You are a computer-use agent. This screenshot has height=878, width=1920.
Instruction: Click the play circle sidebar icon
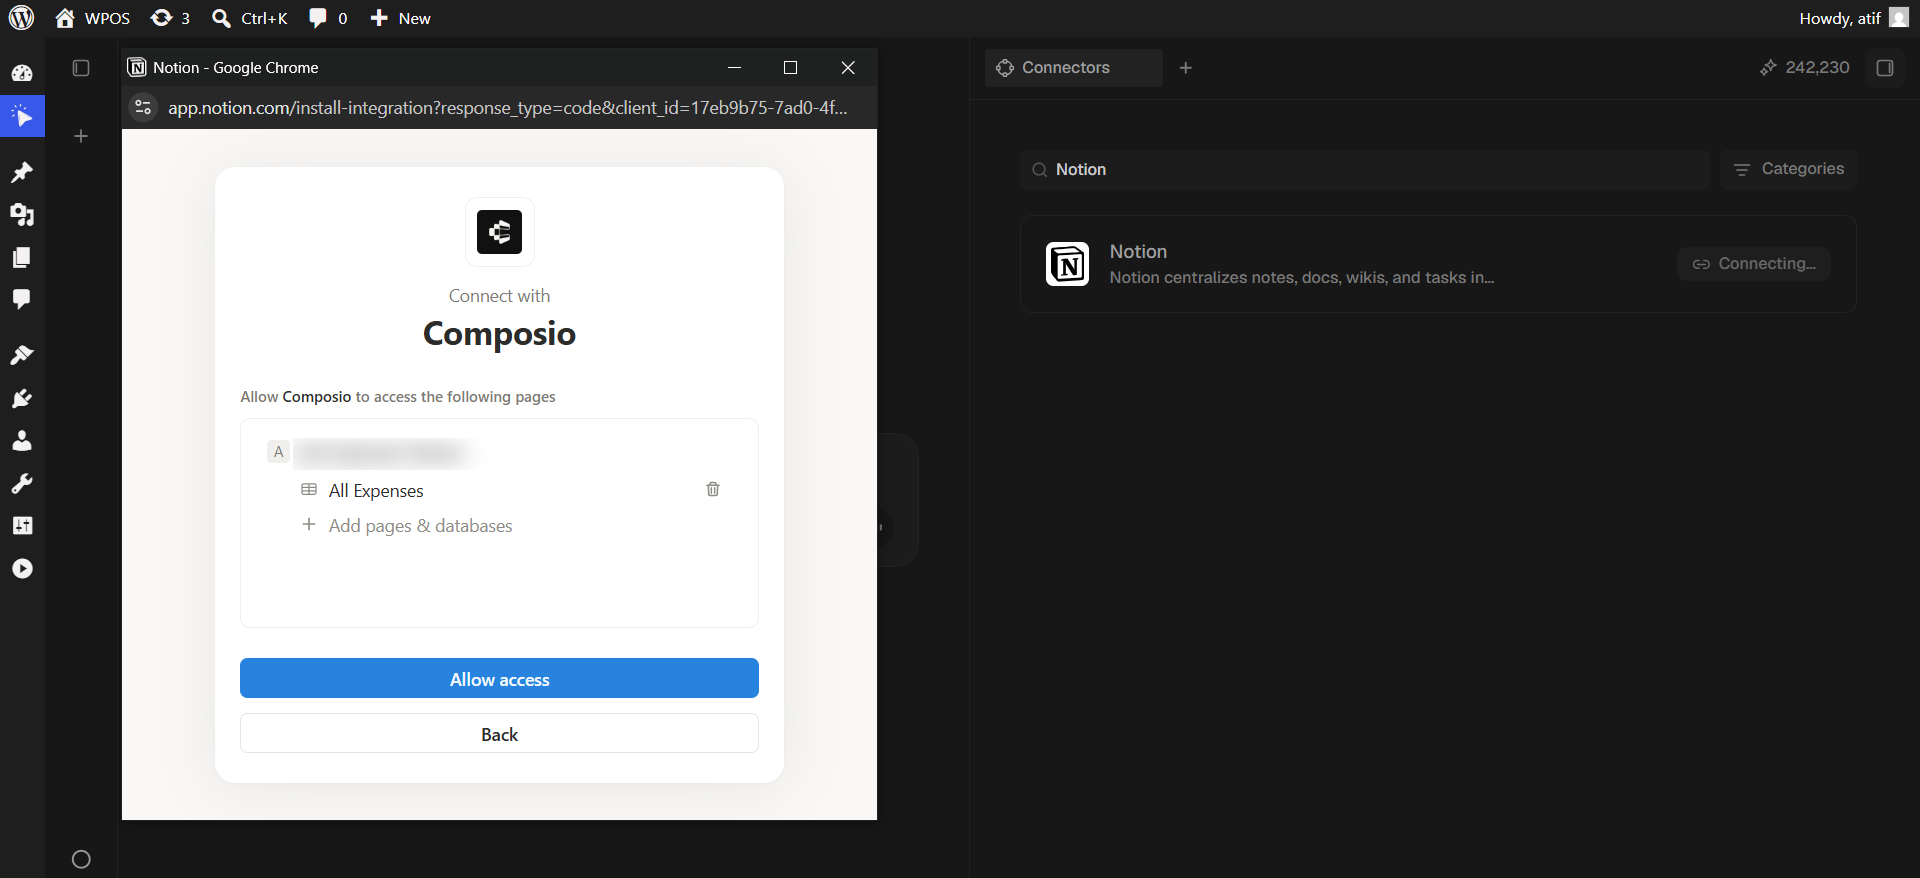(22, 569)
